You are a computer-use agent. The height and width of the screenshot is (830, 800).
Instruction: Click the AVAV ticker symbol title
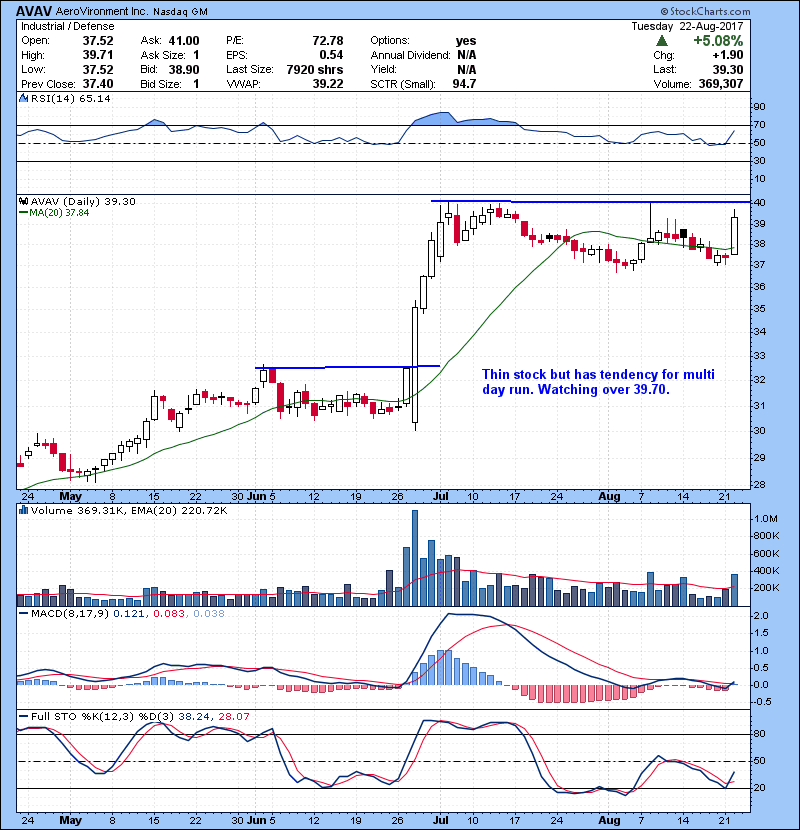tap(34, 11)
